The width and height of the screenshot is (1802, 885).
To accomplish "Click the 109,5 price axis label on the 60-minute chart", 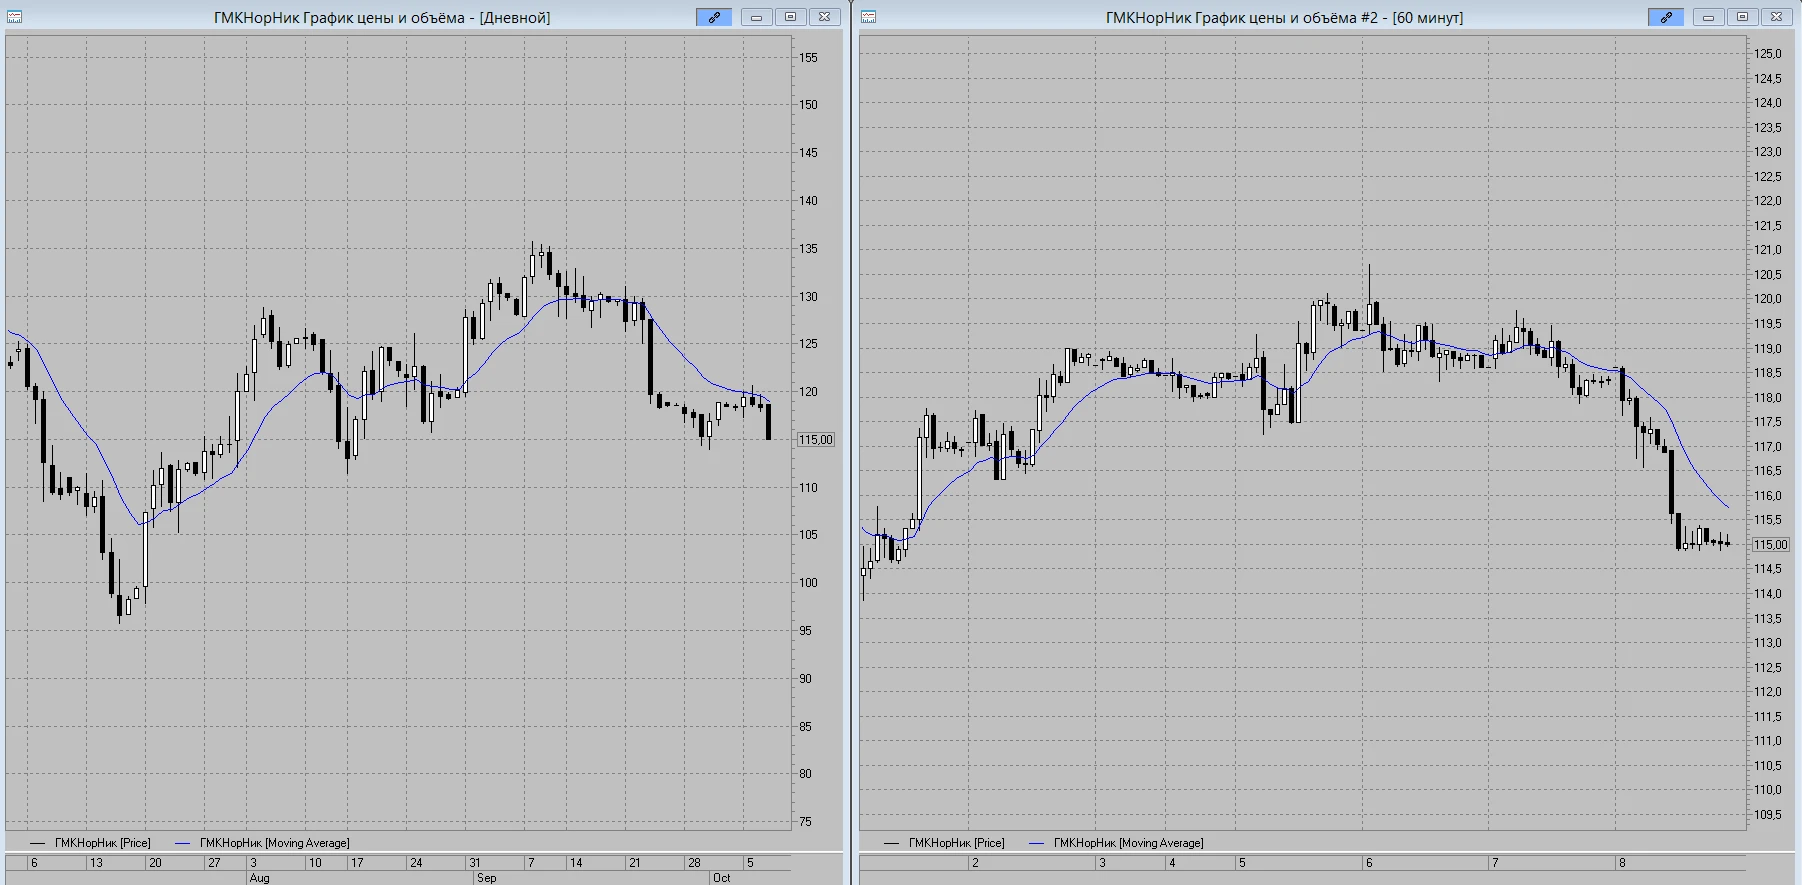I will pos(1768,815).
